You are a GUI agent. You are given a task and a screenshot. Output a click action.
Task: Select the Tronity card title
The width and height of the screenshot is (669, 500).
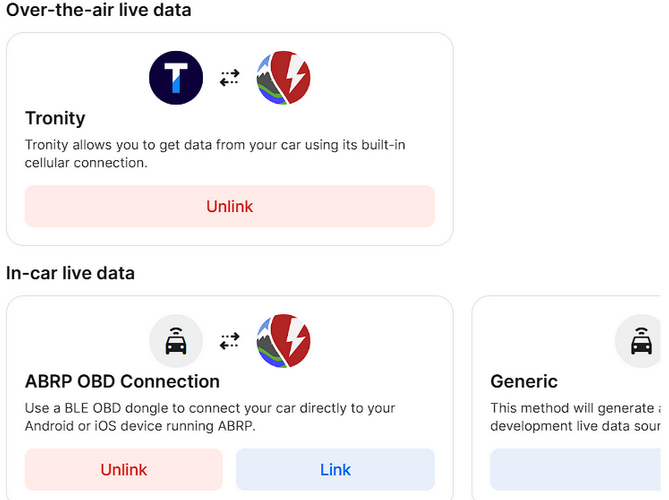[x=55, y=118]
